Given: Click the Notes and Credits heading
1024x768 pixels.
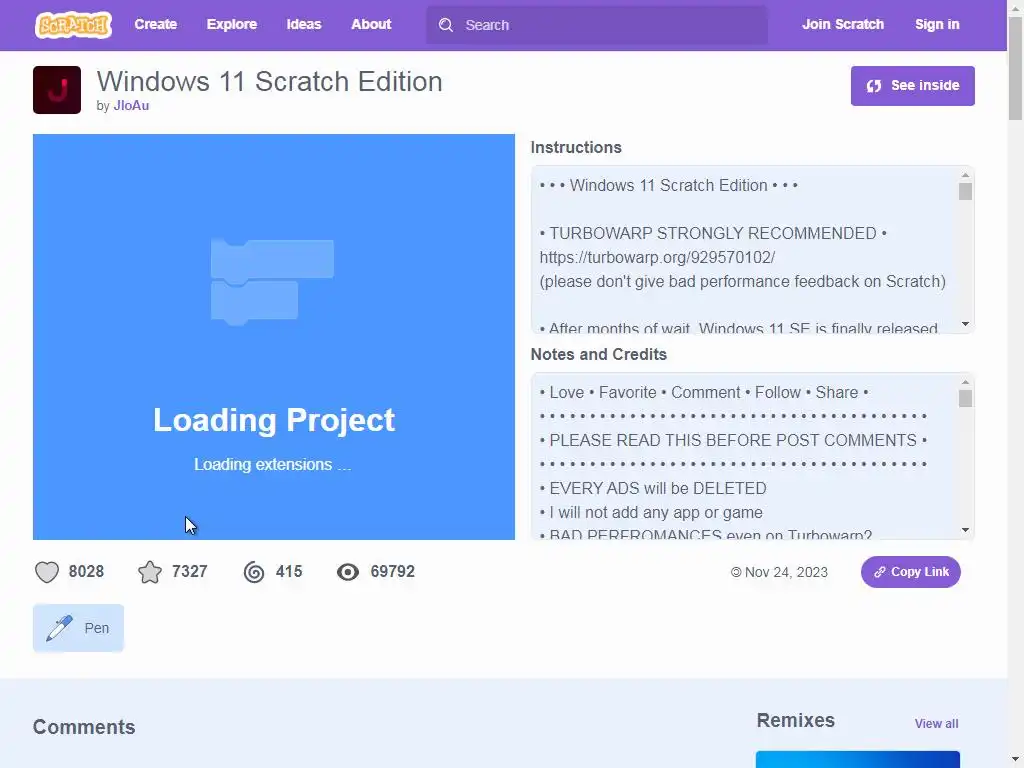Looking at the screenshot, I should coord(598,355).
